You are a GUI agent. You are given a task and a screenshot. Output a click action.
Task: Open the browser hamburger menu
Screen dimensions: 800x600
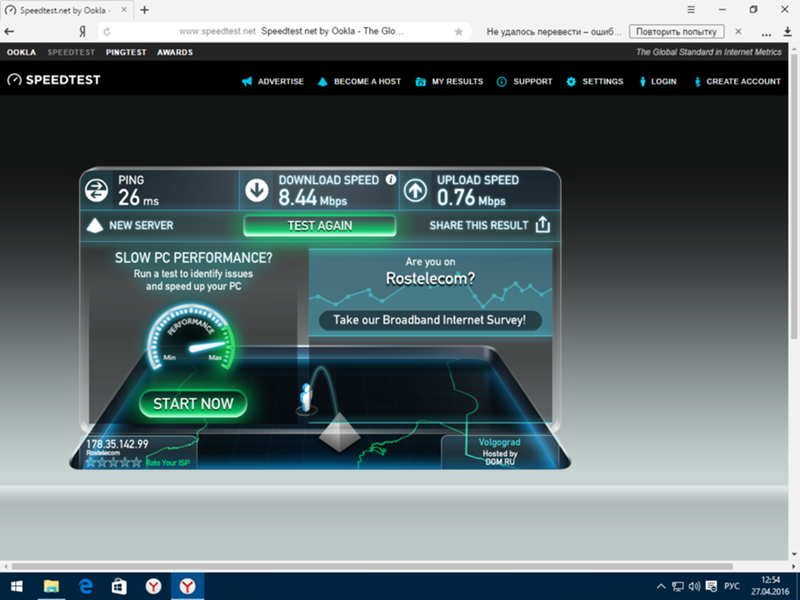(x=691, y=10)
